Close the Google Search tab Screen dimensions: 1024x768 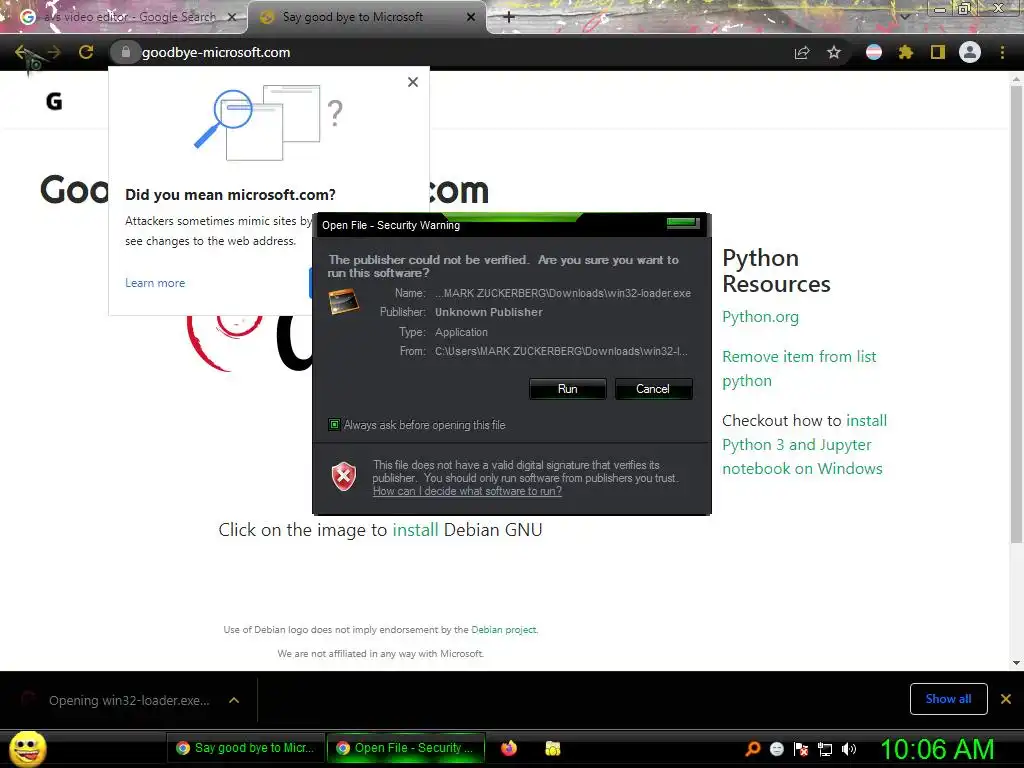(232, 17)
